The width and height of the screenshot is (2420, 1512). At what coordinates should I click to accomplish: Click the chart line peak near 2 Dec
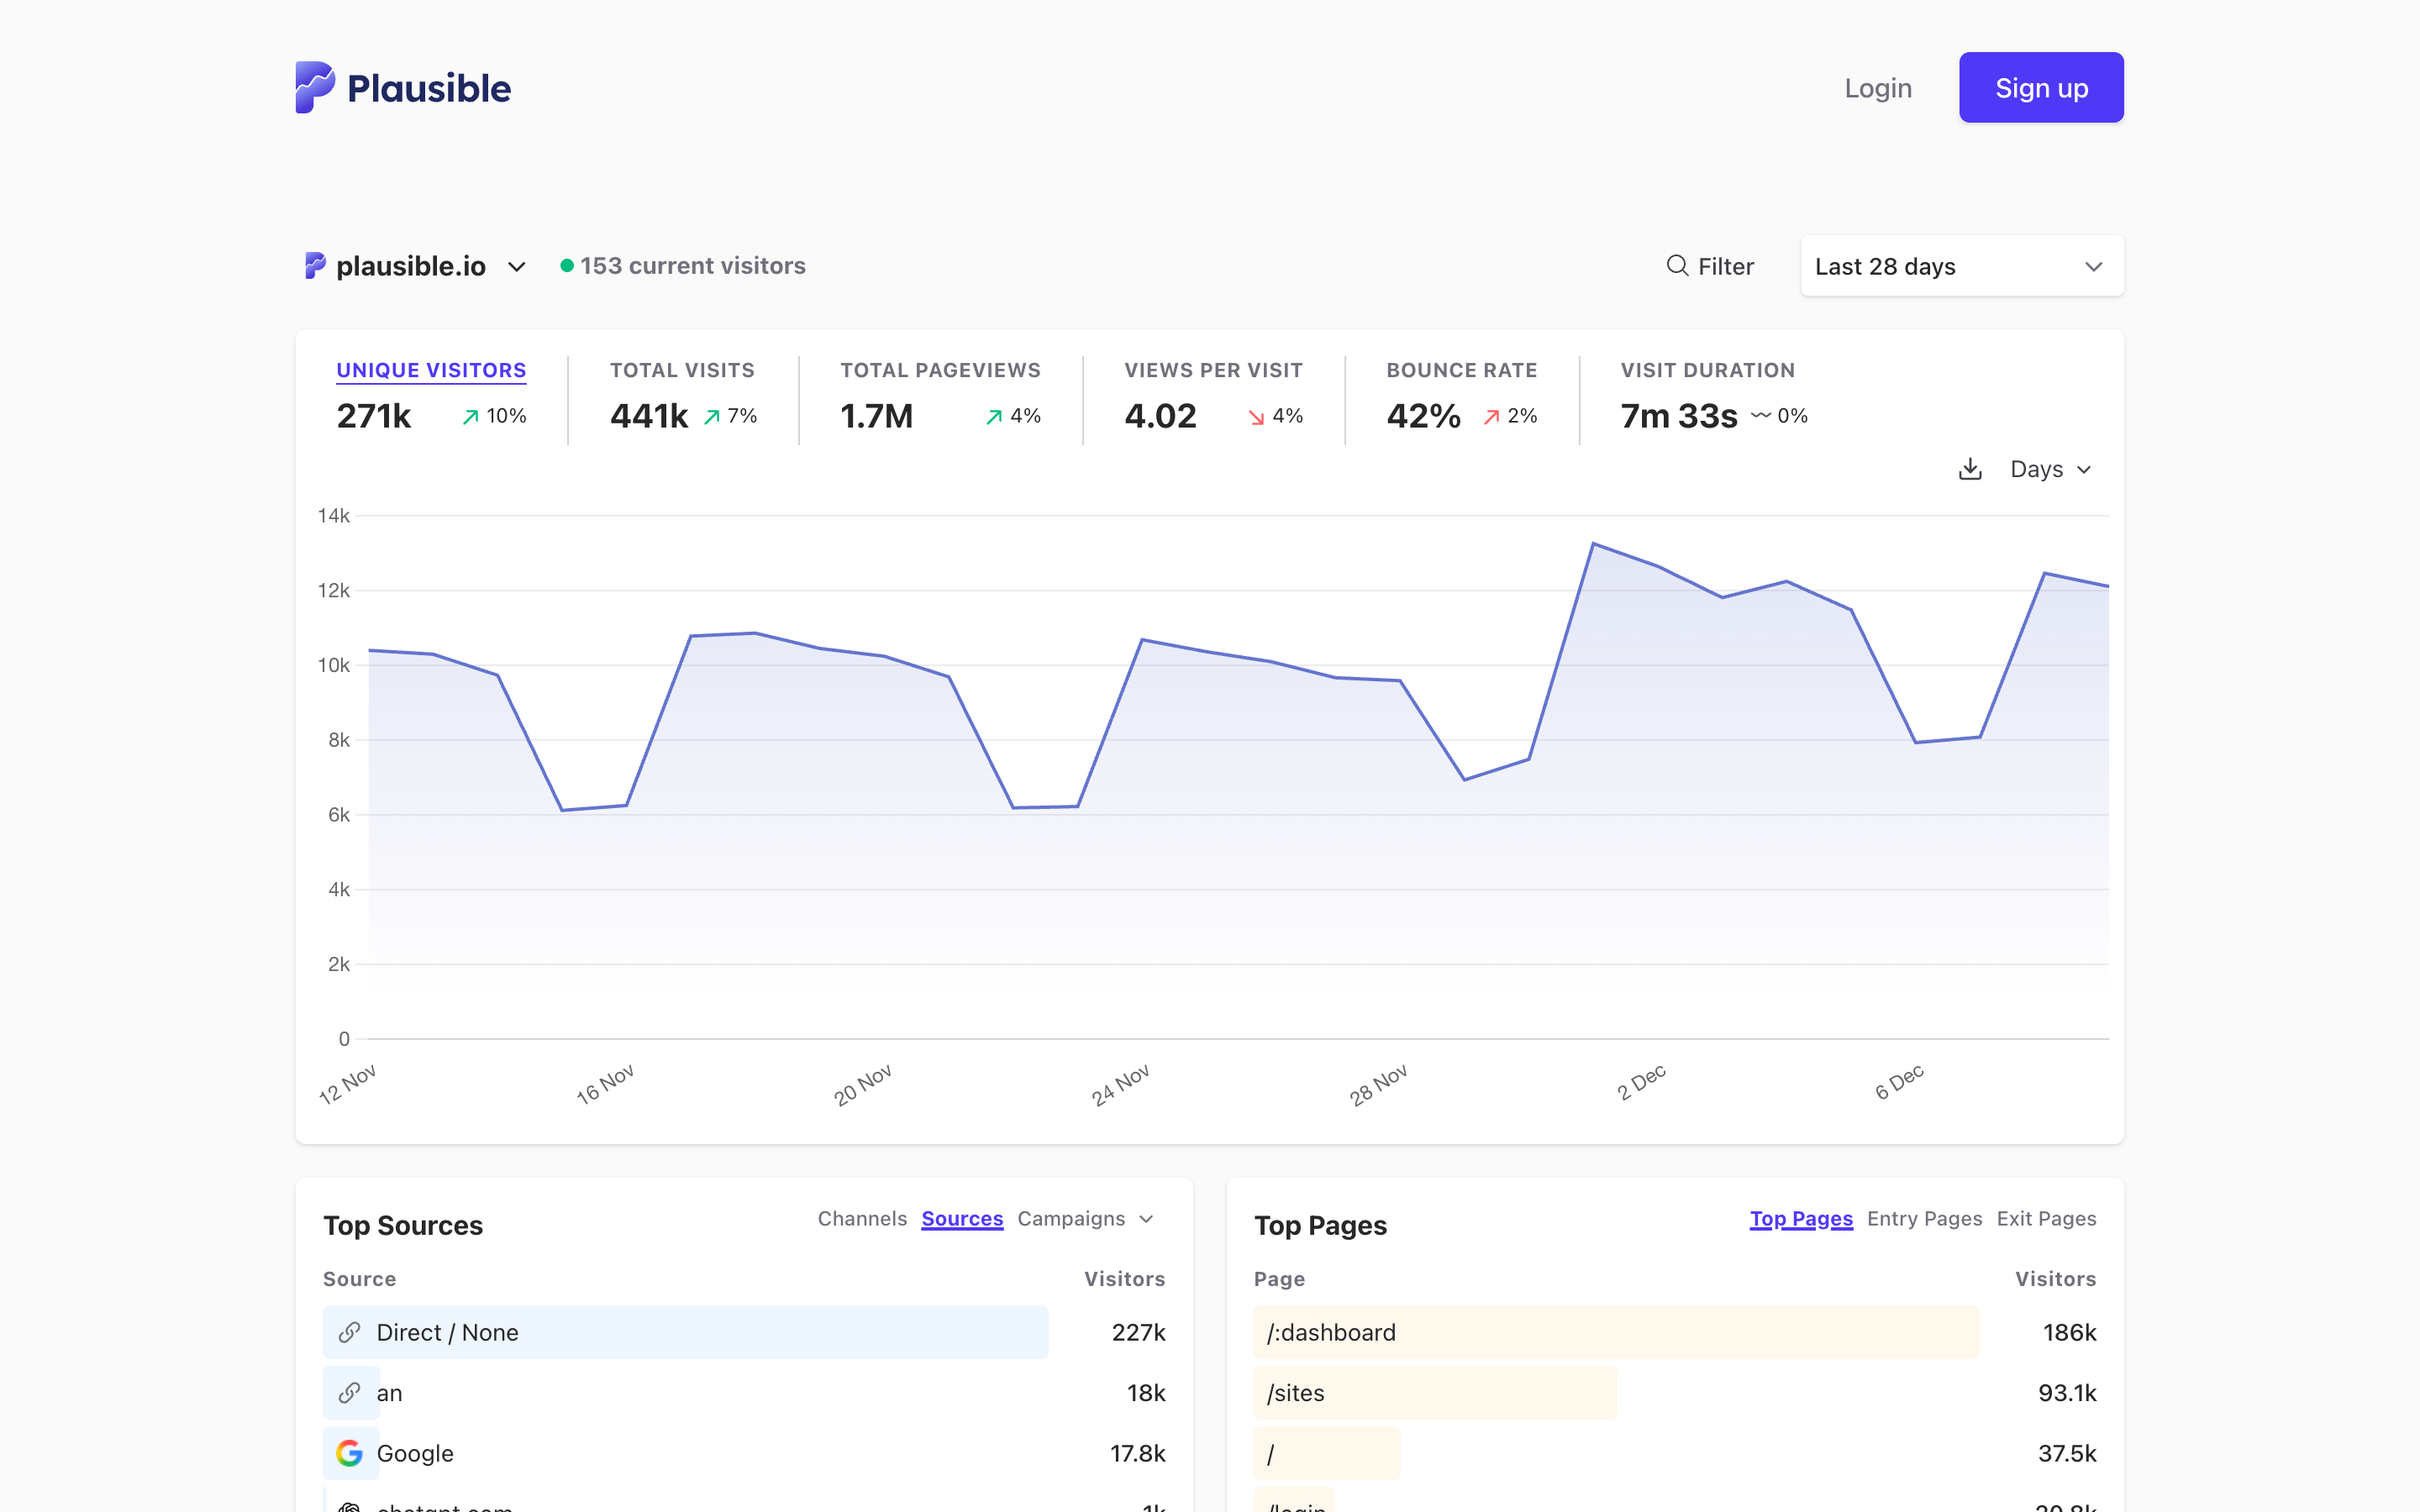(1593, 544)
